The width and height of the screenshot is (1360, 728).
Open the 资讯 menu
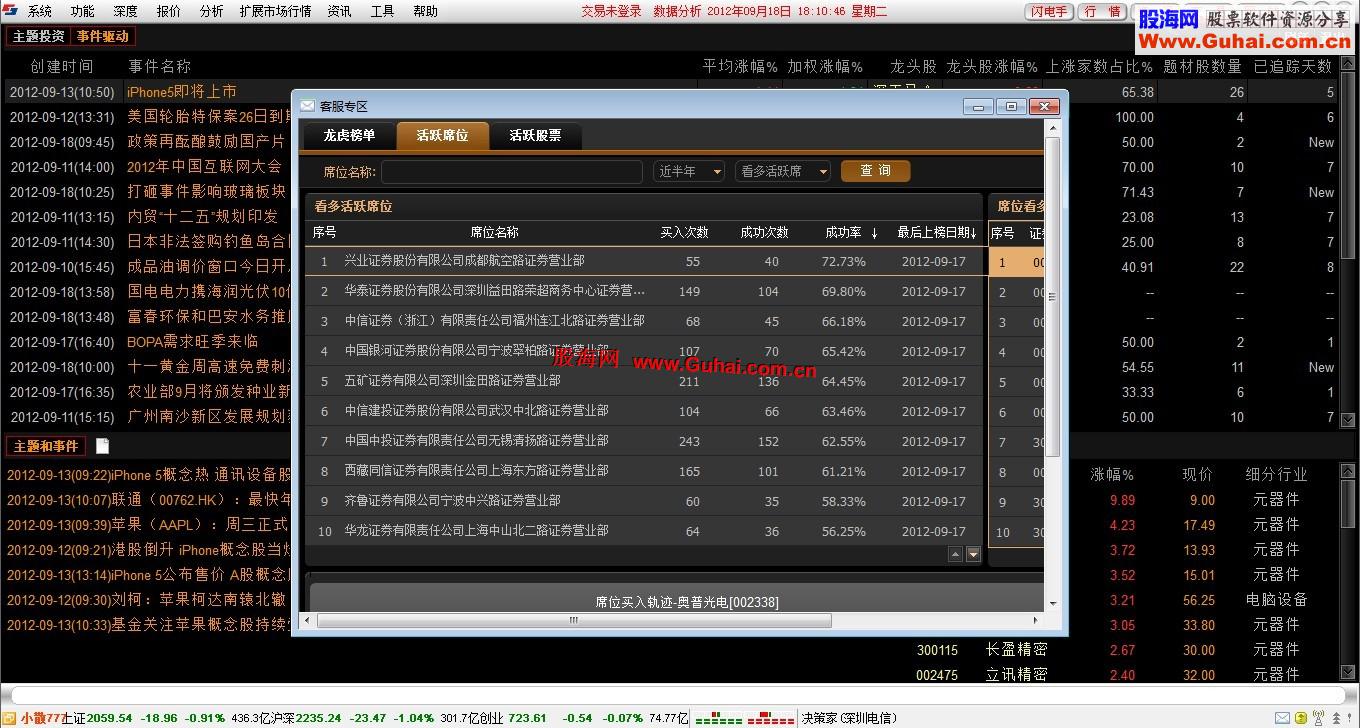point(339,12)
